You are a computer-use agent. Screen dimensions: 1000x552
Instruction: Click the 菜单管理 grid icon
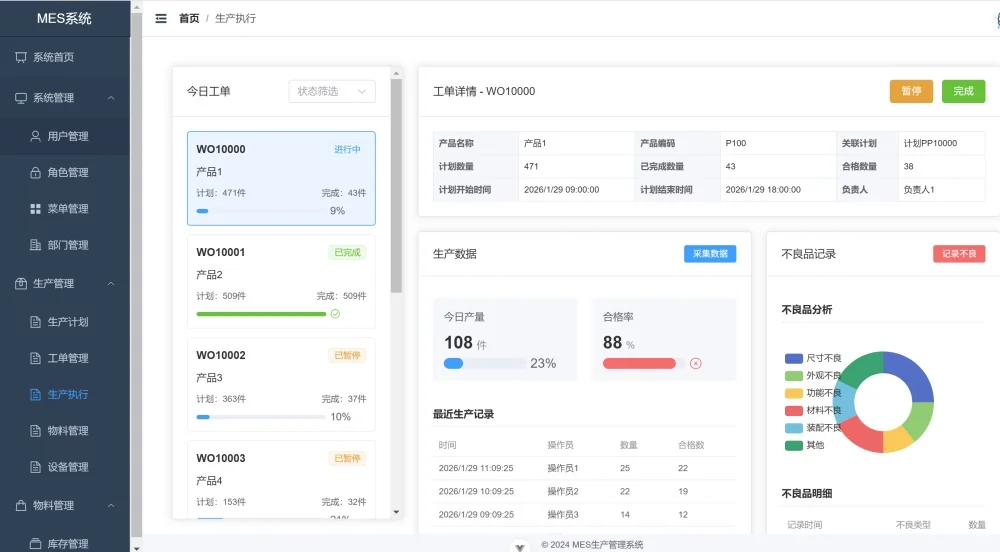coord(36,209)
